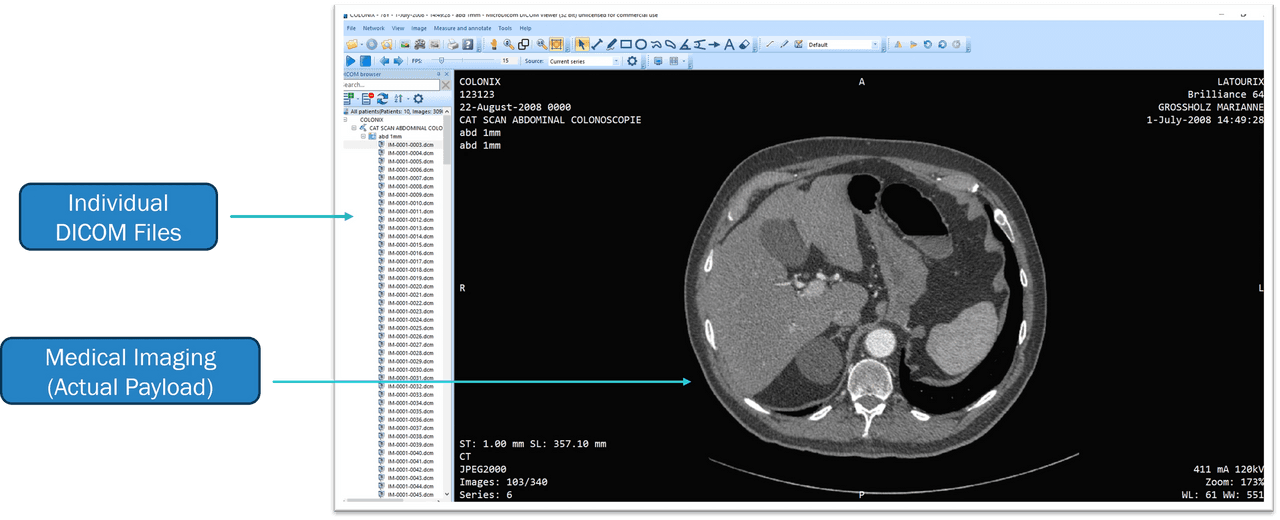Image resolution: width=1280 pixels, height=520 pixels.
Task: Open the Help menu
Action: click(525, 28)
